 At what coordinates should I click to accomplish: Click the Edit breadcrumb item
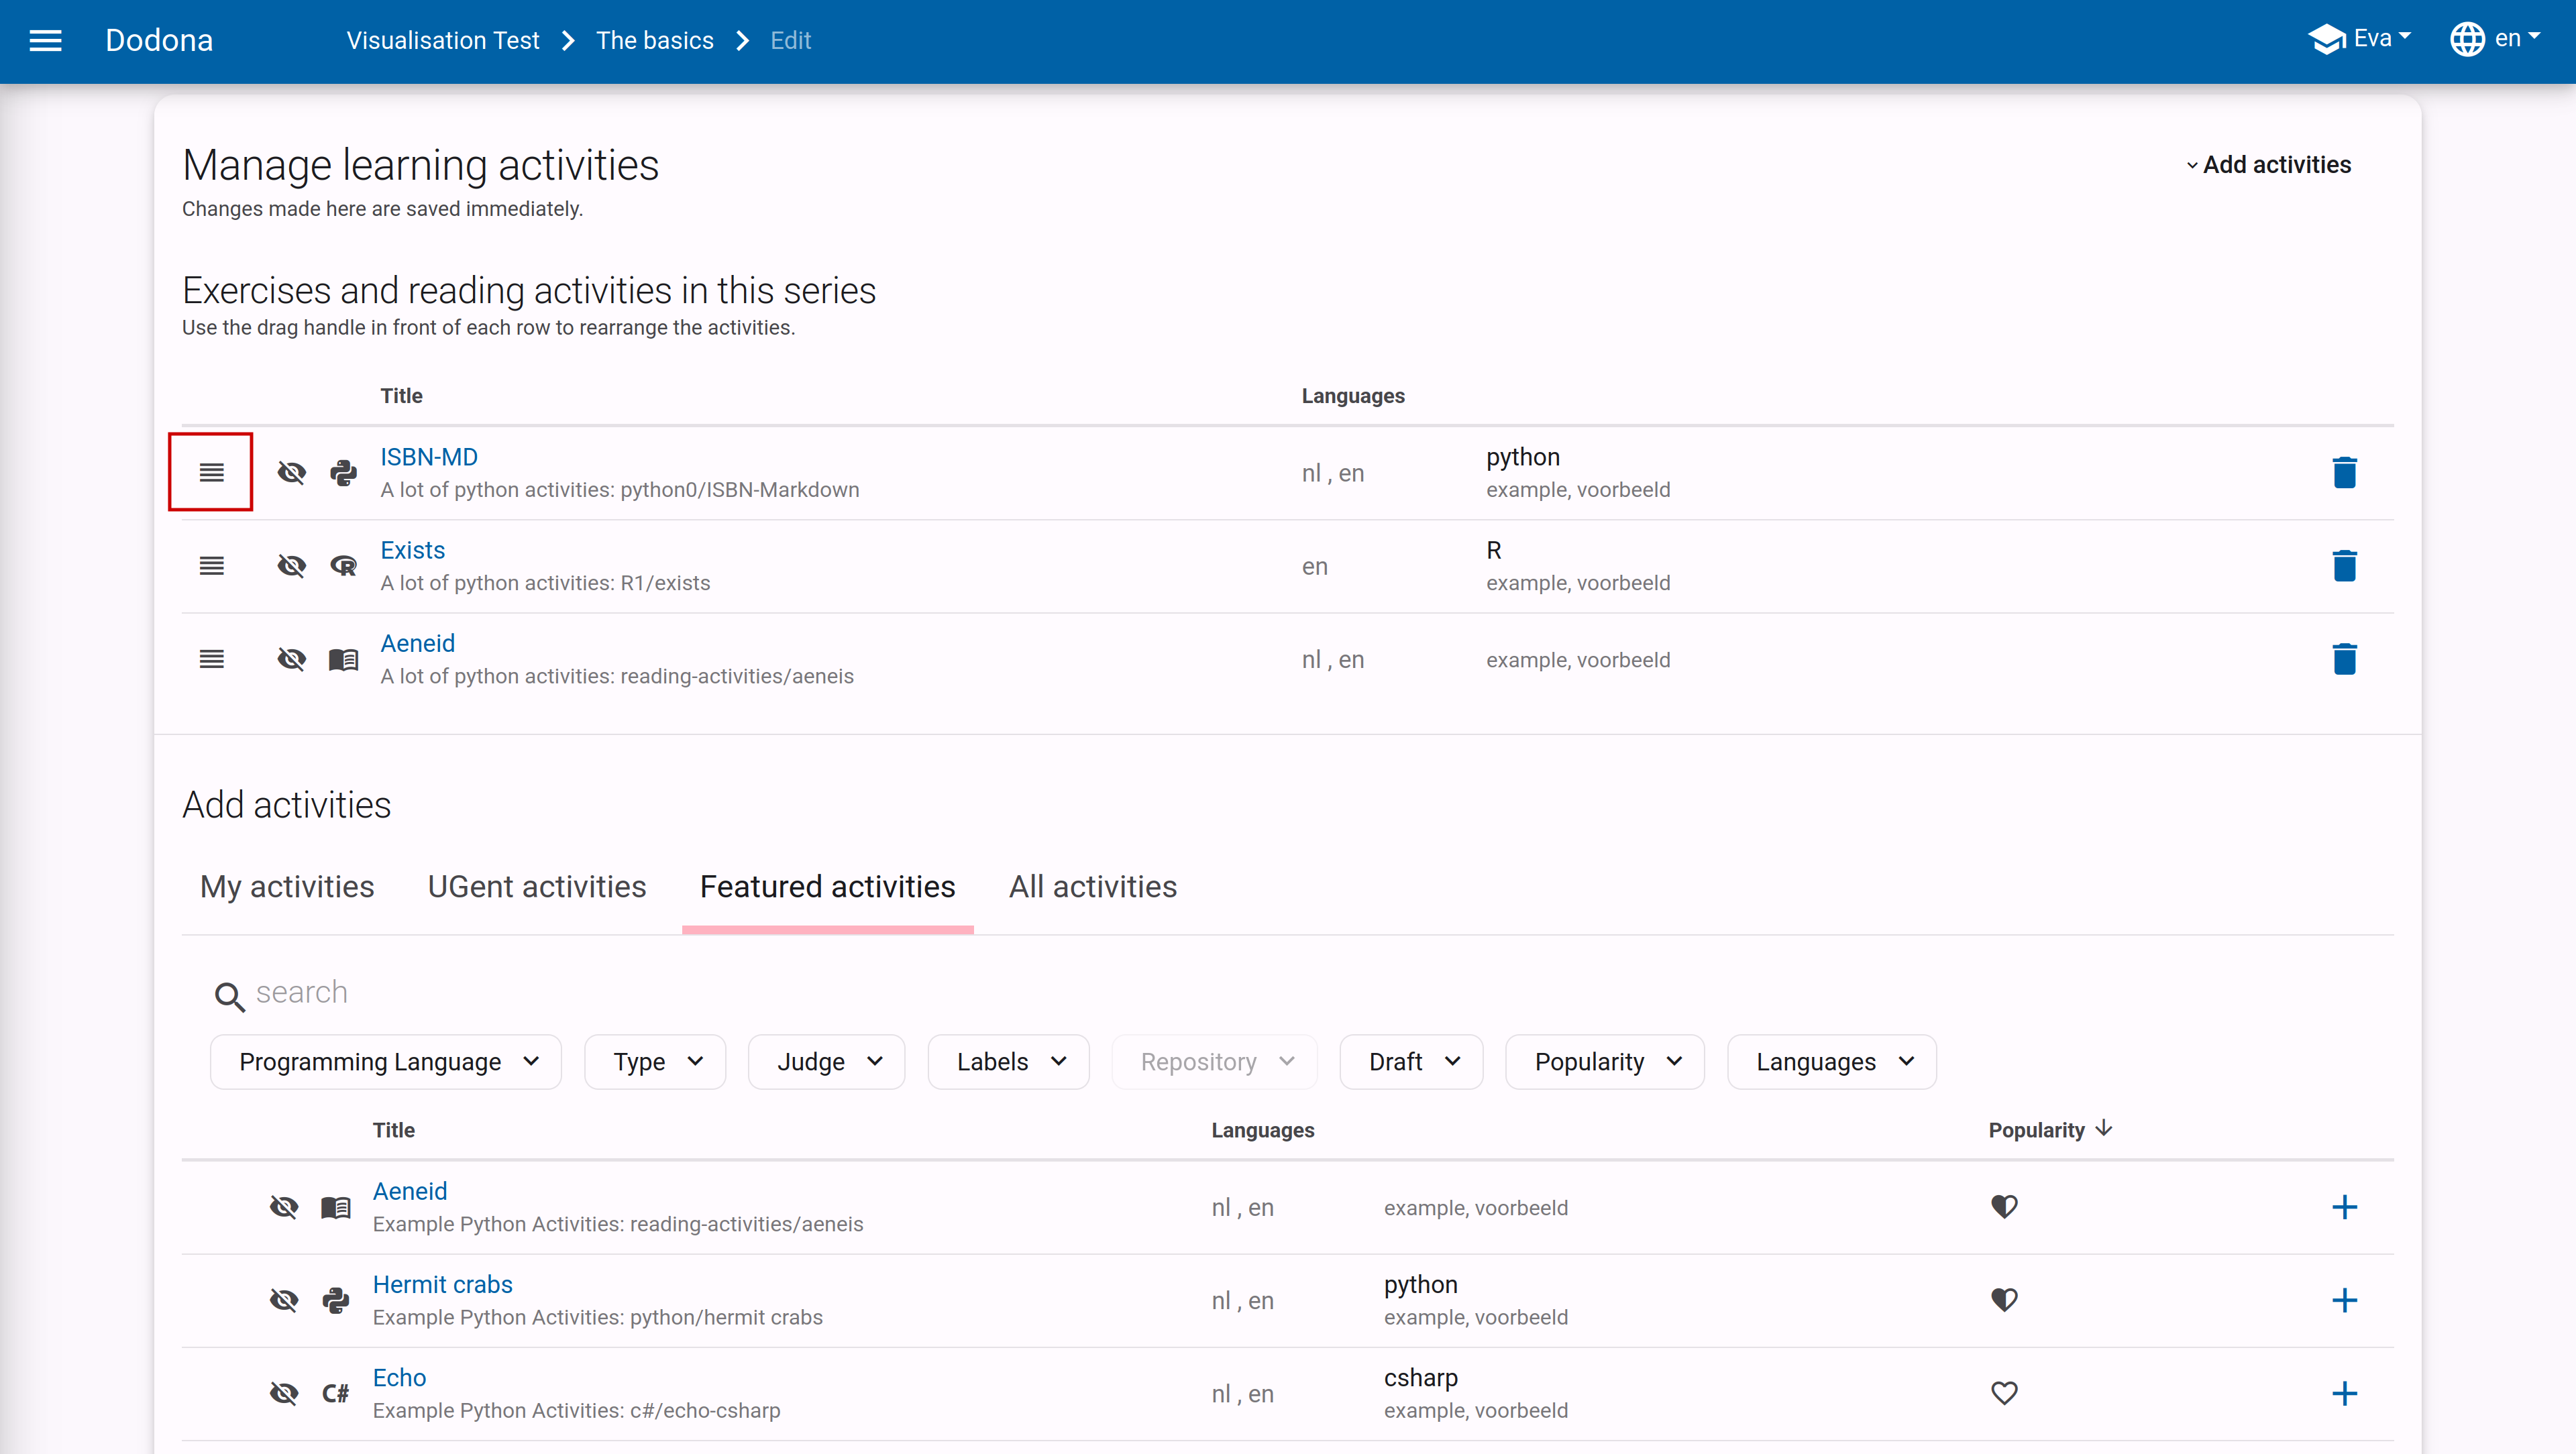pos(790,40)
